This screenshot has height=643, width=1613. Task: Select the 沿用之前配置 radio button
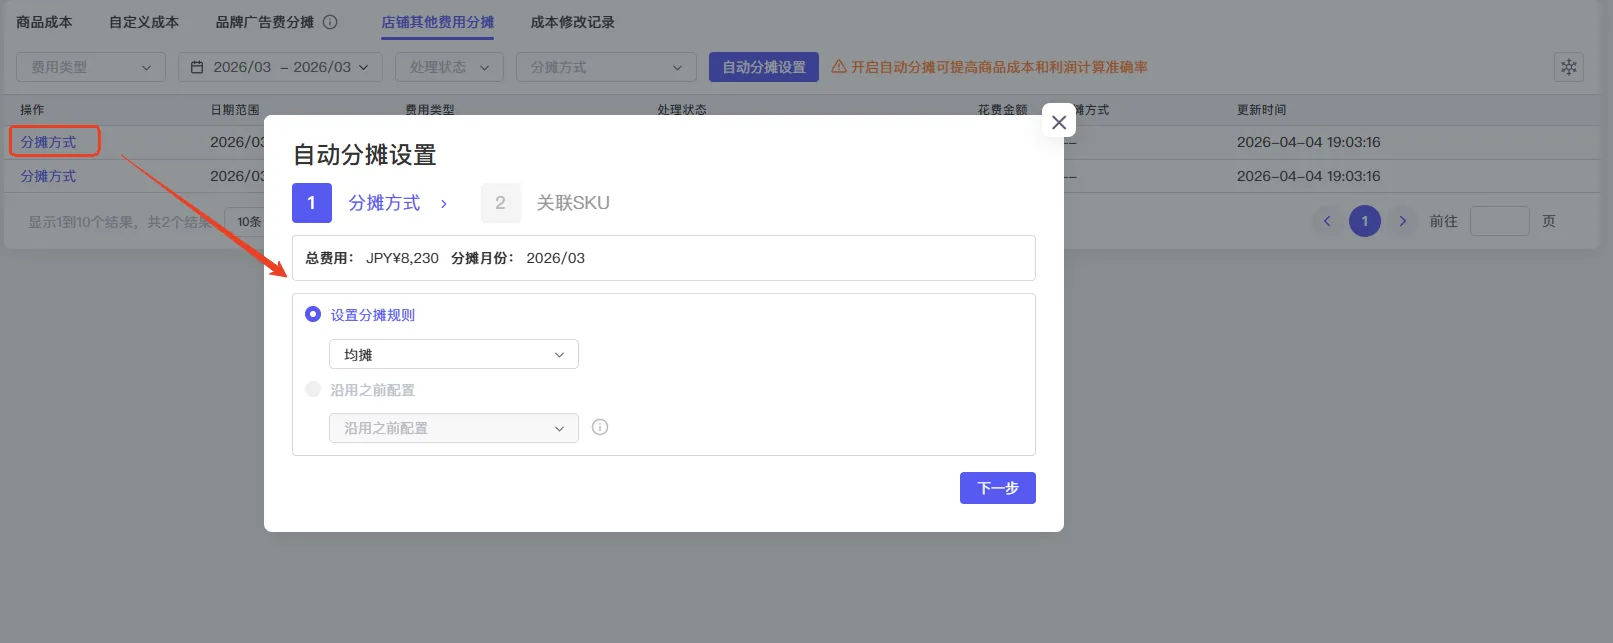[313, 389]
